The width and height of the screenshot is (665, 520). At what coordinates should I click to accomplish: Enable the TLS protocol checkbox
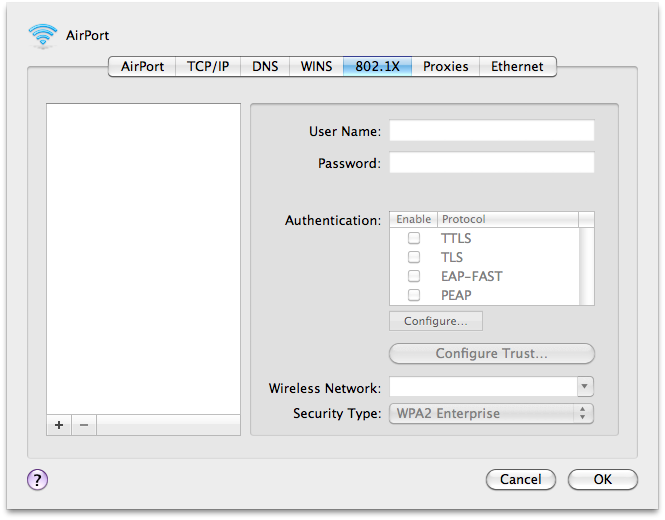pos(414,257)
